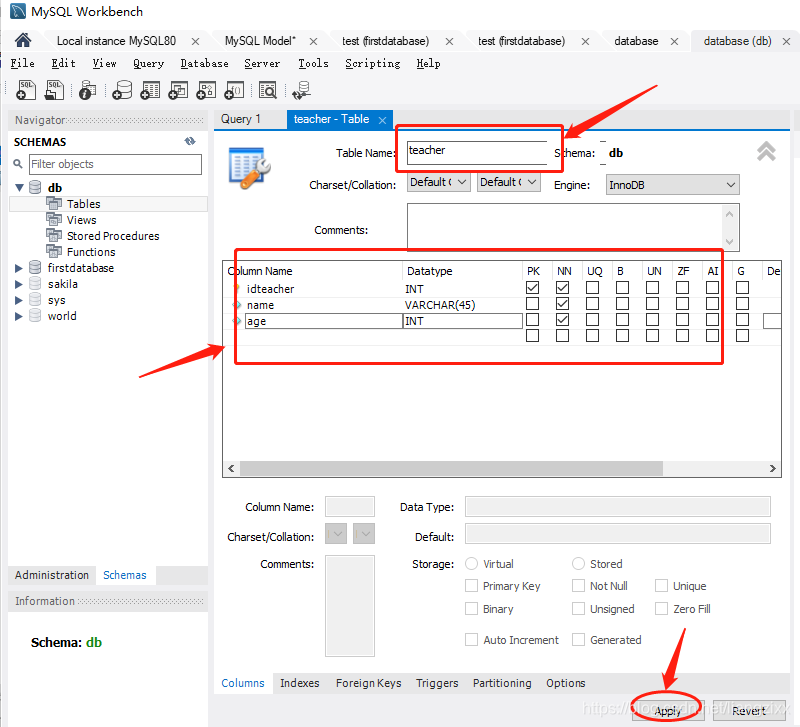Switch to the Foreign Keys tab
800x727 pixels.
[x=368, y=683]
